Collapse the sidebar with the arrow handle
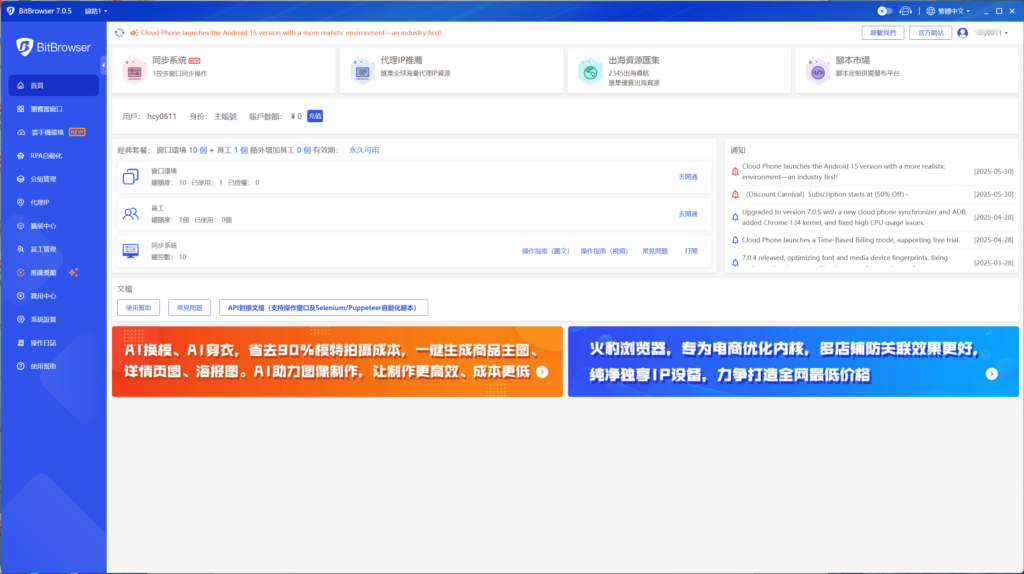1024x574 pixels. click(x=103, y=65)
